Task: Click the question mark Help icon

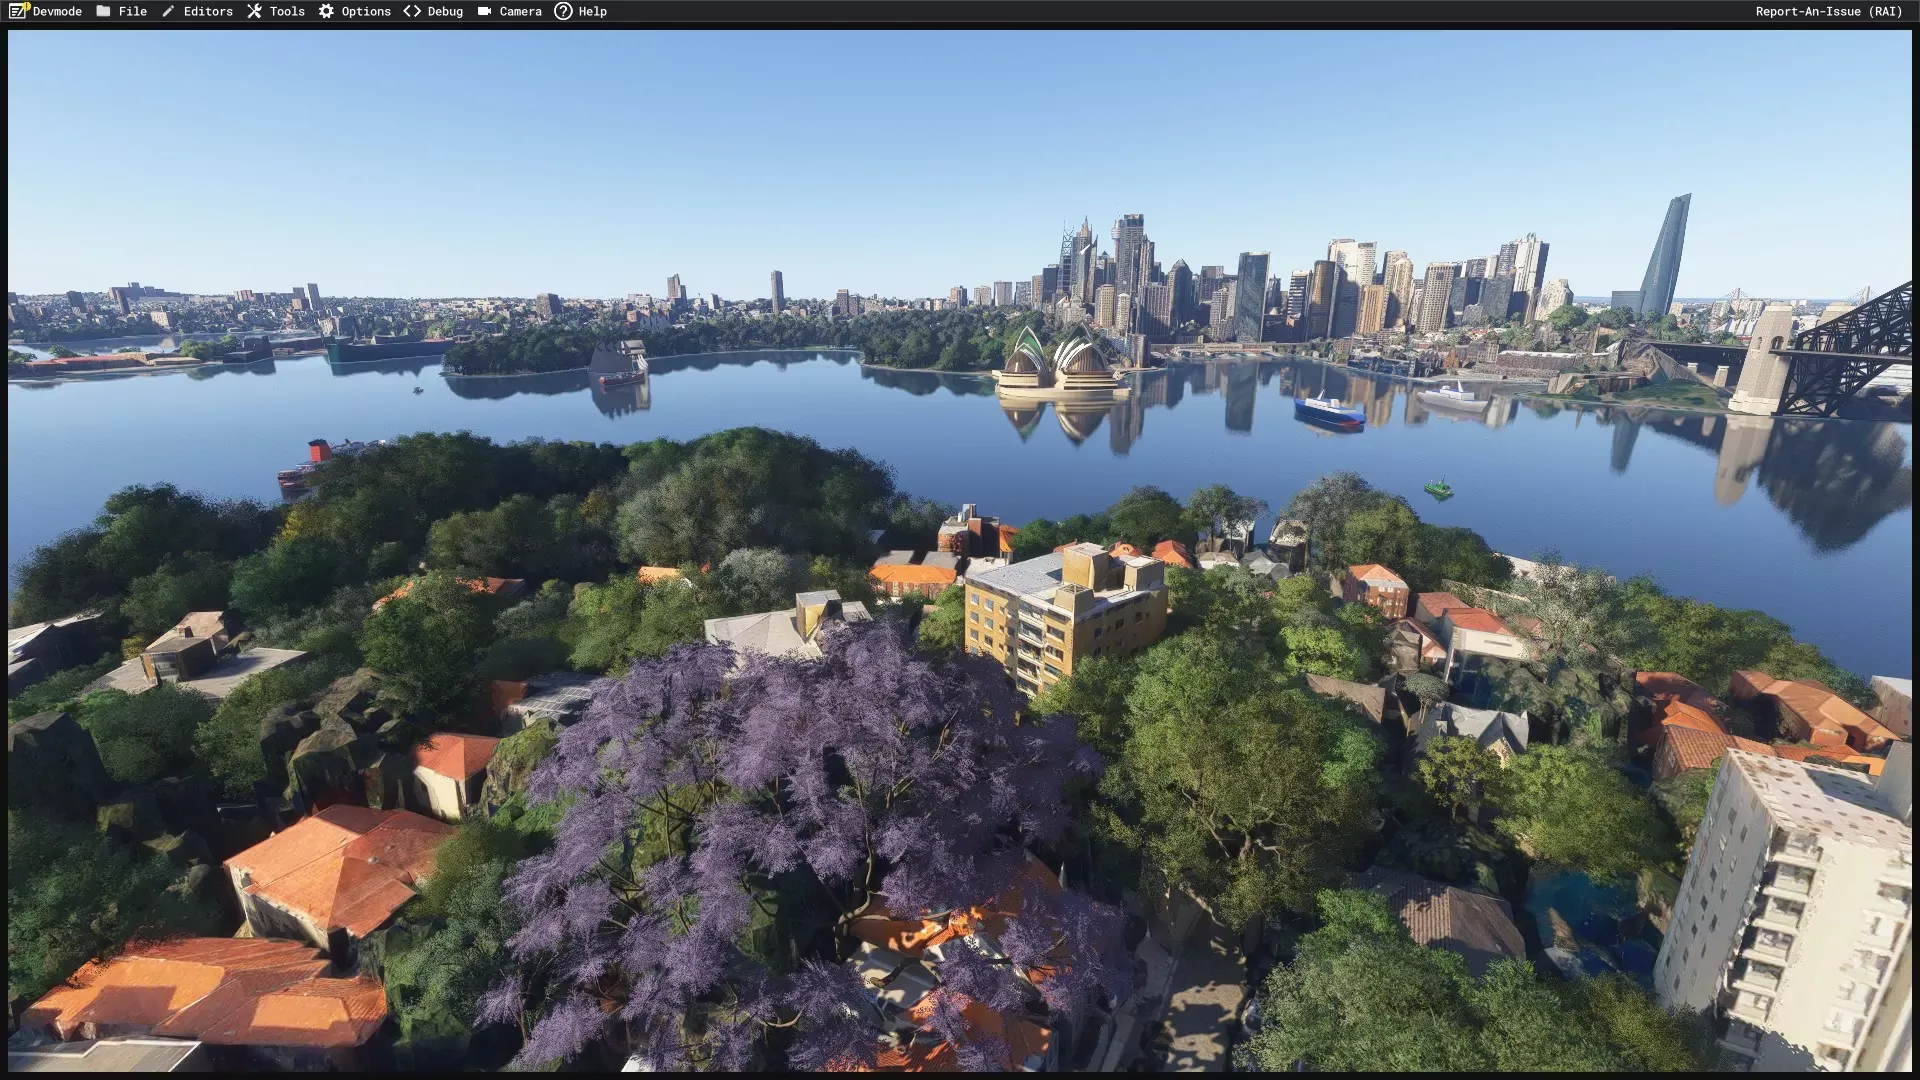Action: (563, 11)
